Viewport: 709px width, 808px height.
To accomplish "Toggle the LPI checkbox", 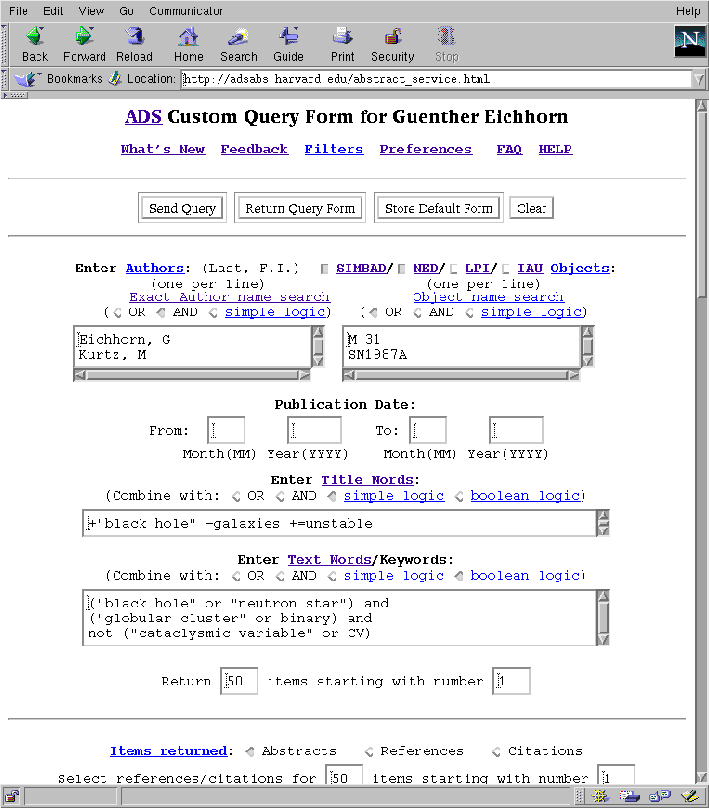I will click(x=453, y=268).
